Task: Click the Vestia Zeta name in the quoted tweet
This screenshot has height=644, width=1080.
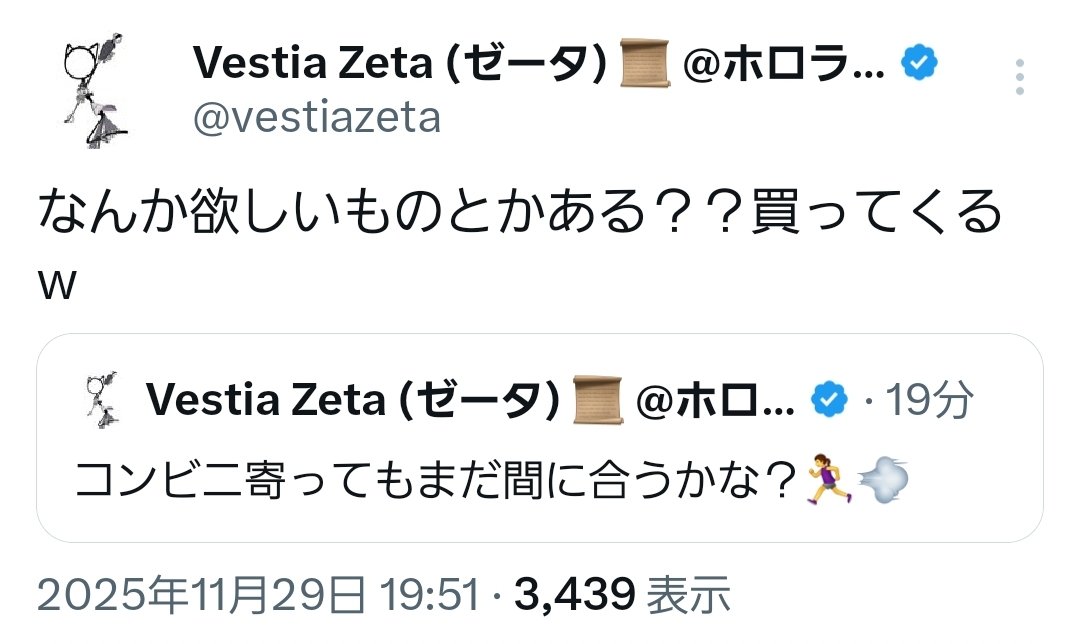Action: click(352, 401)
